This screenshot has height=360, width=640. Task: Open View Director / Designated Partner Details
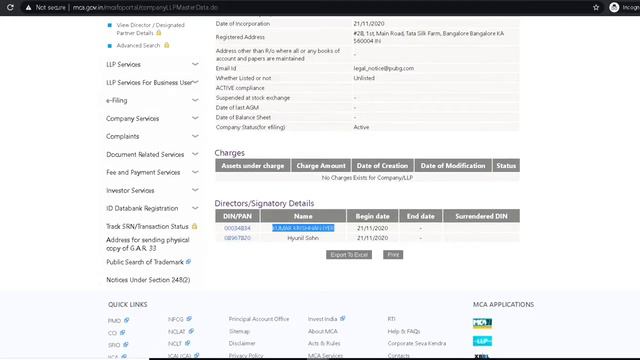(x=150, y=29)
